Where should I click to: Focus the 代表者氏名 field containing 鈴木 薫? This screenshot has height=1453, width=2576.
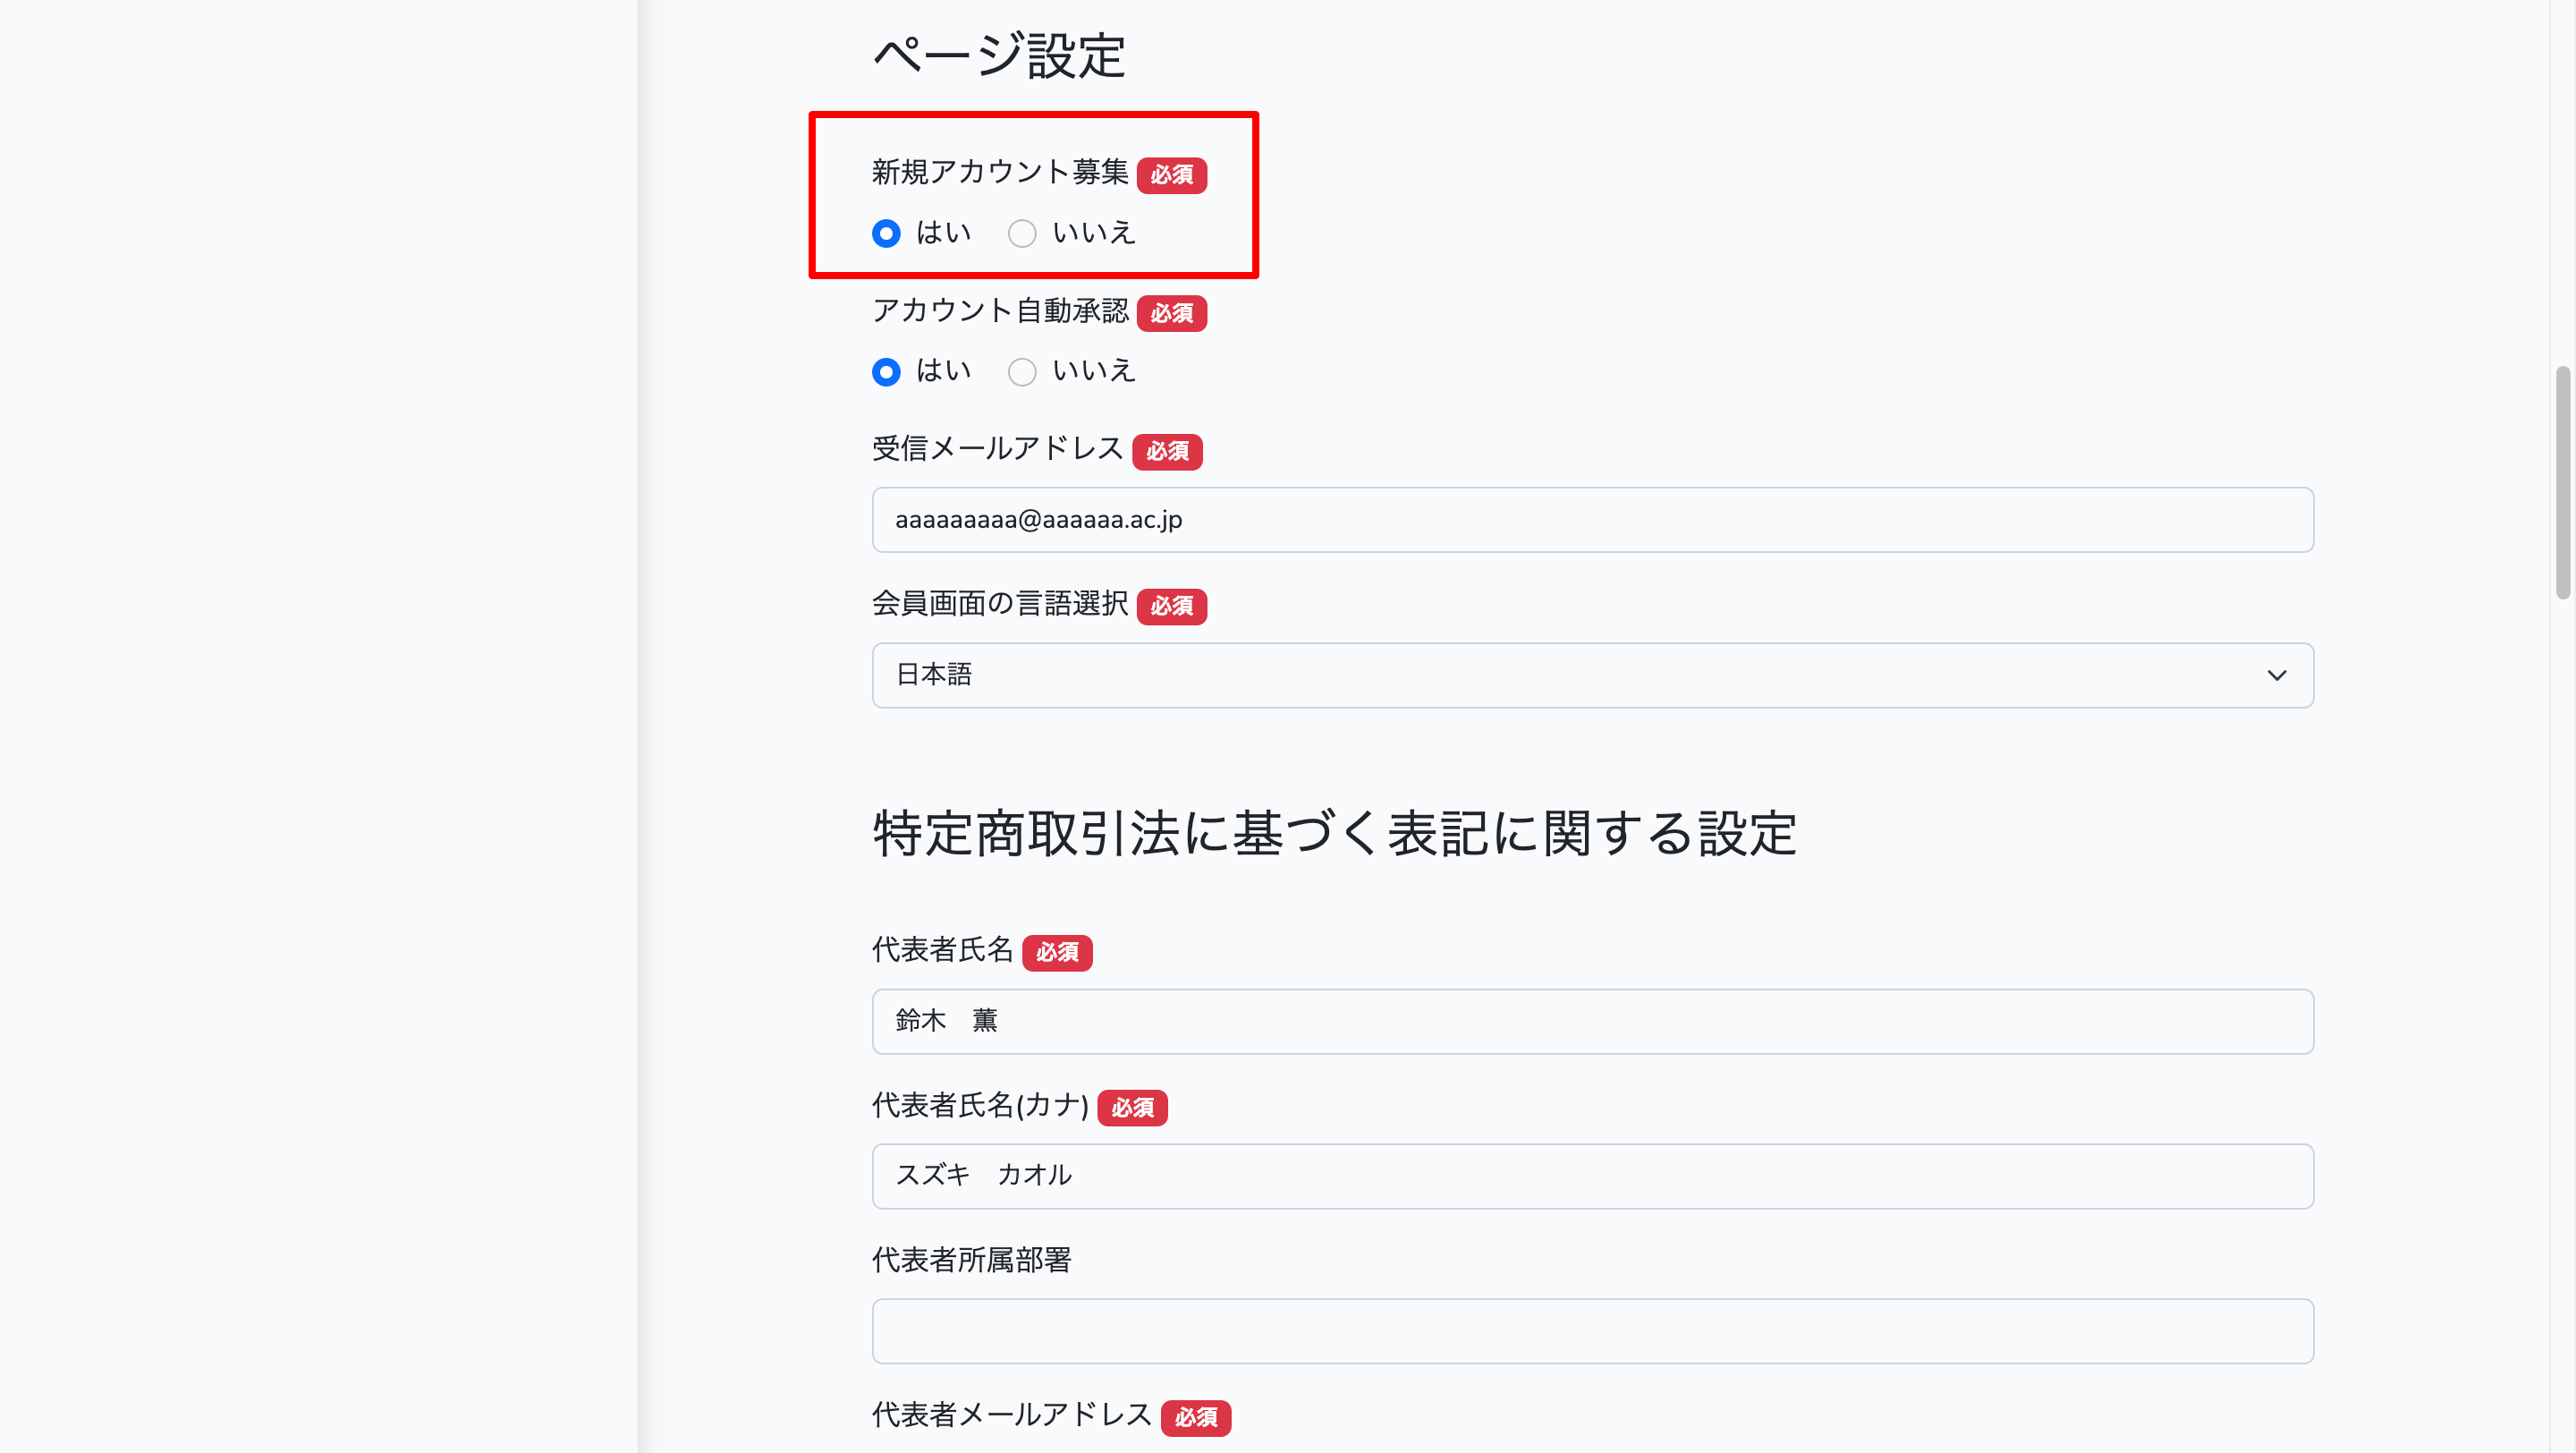click(x=1592, y=1021)
